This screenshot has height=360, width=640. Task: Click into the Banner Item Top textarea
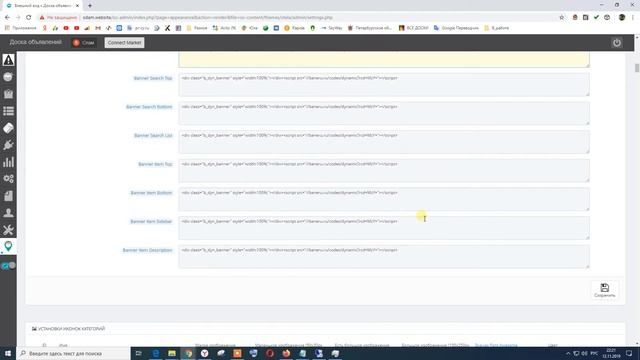click(384, 170)
